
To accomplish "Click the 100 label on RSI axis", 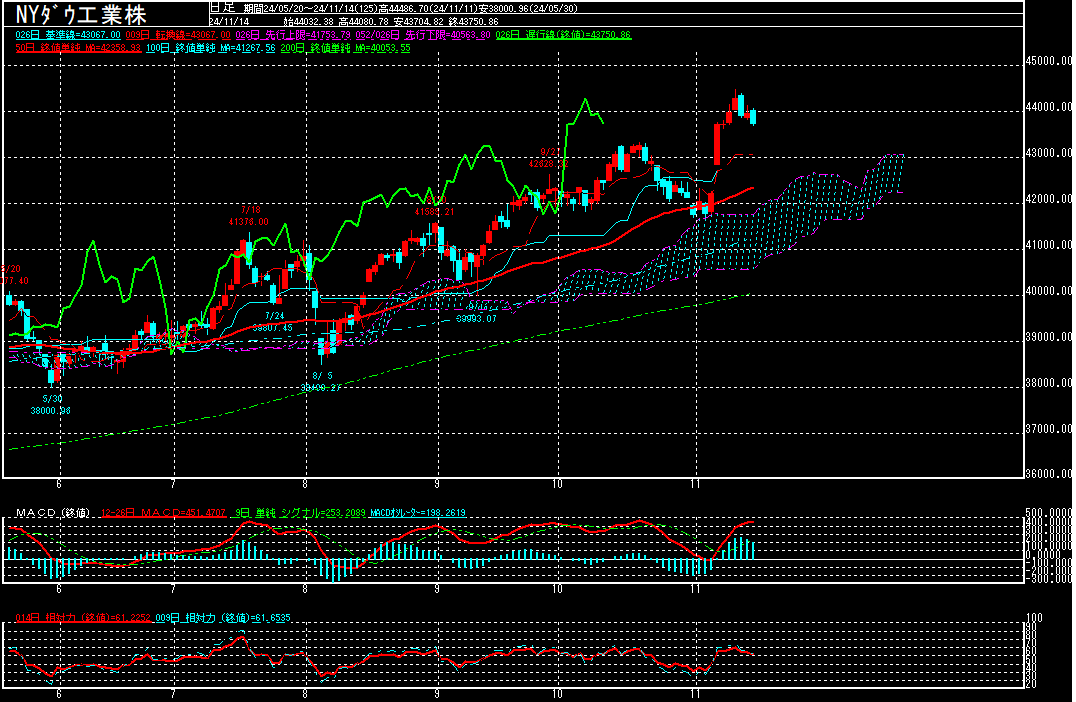I will click(1034, 618).
